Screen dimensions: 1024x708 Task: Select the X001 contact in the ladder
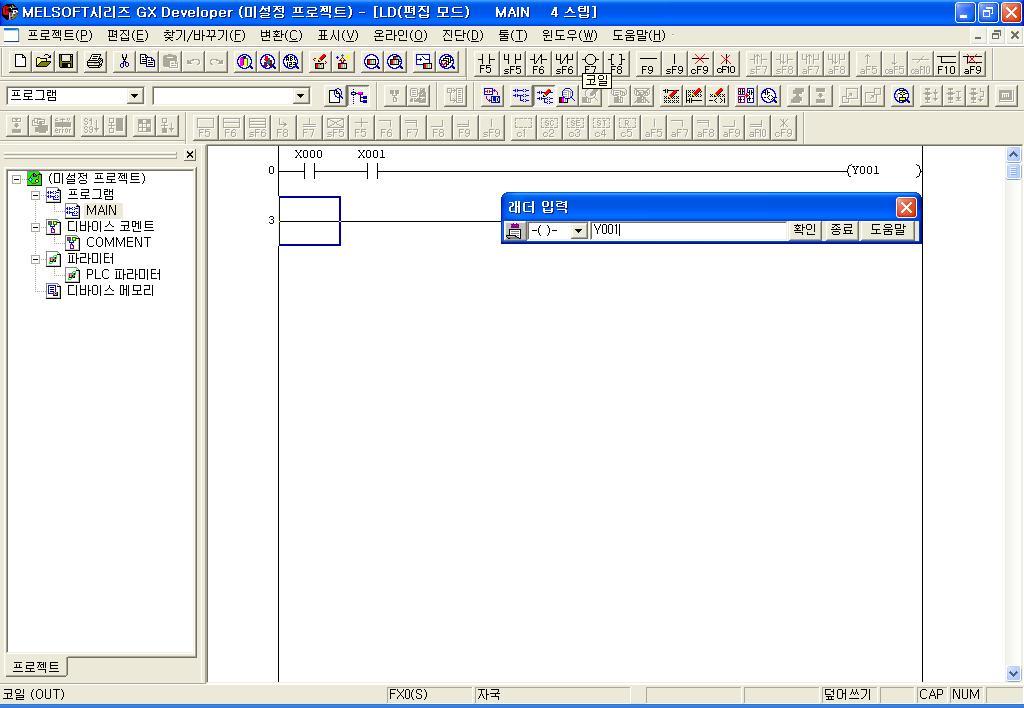(x=372, y=171)
